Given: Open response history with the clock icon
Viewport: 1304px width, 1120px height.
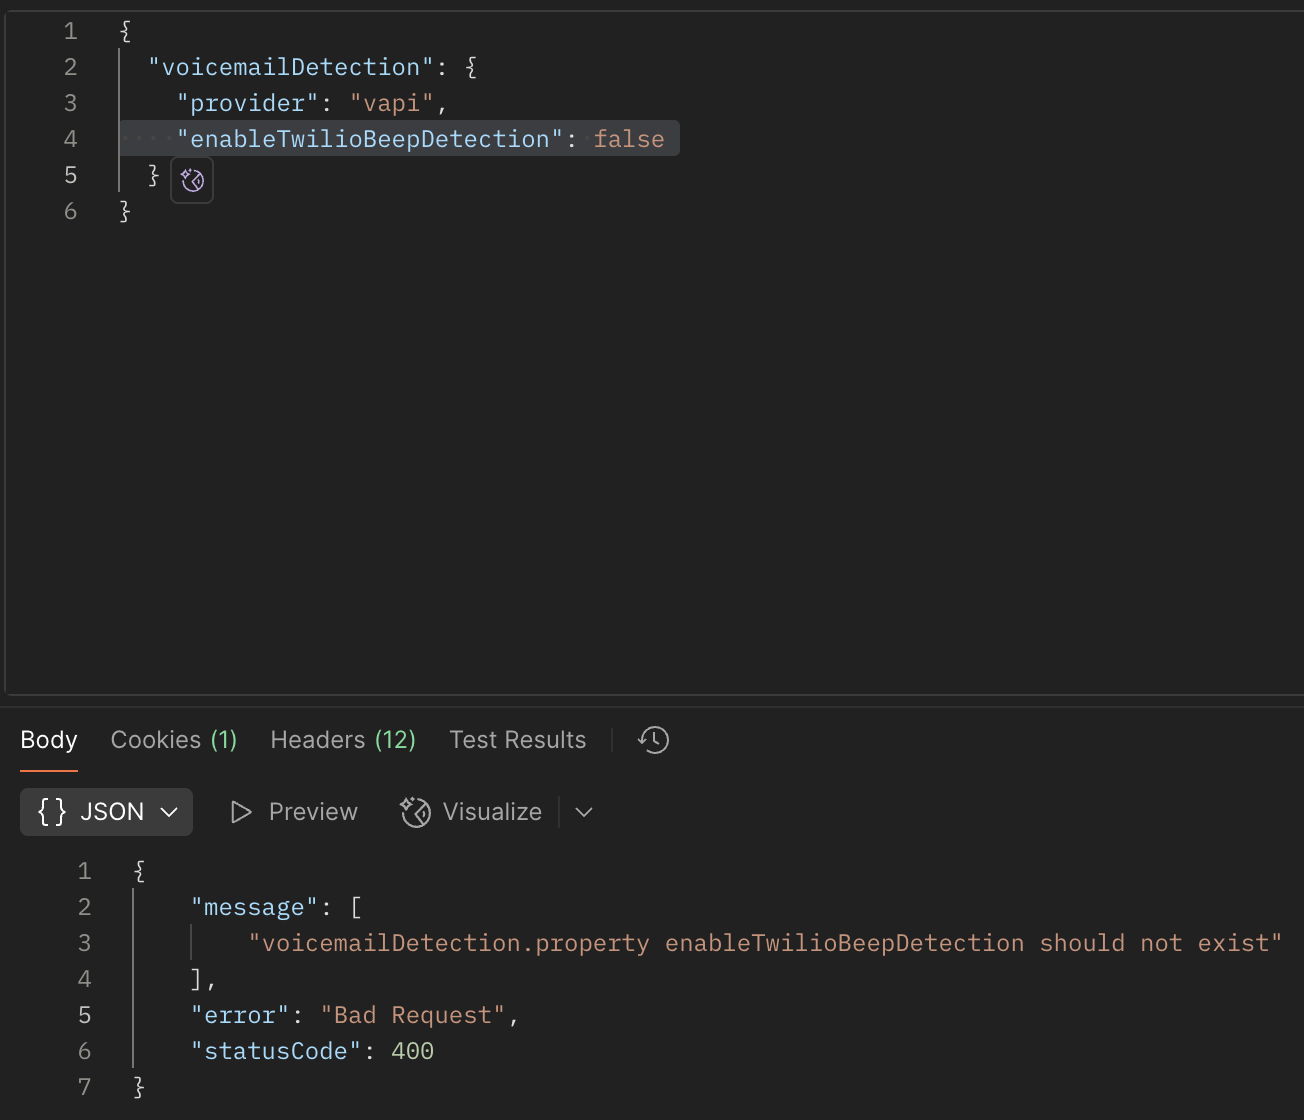Looking at the screenshot, I should [652, 740].
